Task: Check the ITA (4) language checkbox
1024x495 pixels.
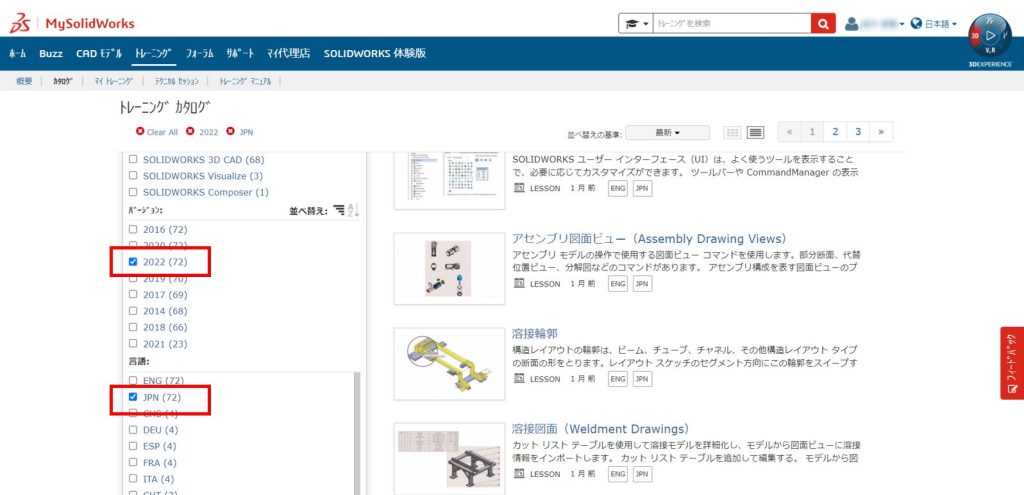Action: [133, 479]
